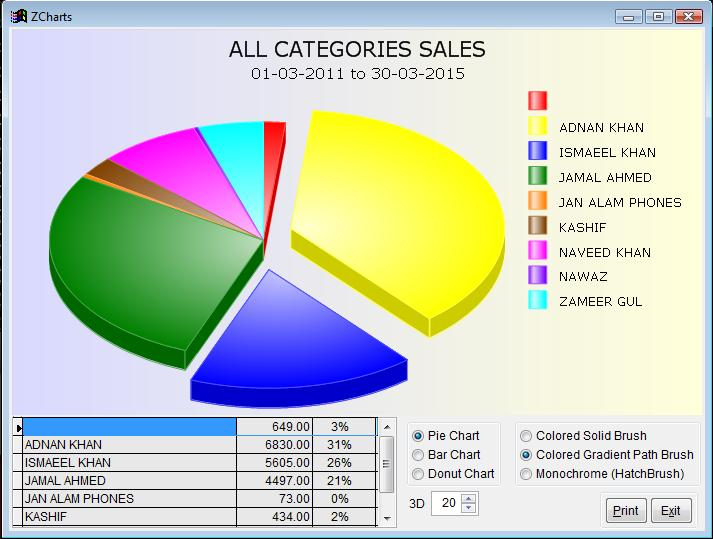The height and width of the screenshot is (539, 713).
Task: Click the ISMAEEL KHAN legend label
Action: click(x=607, y=152)
